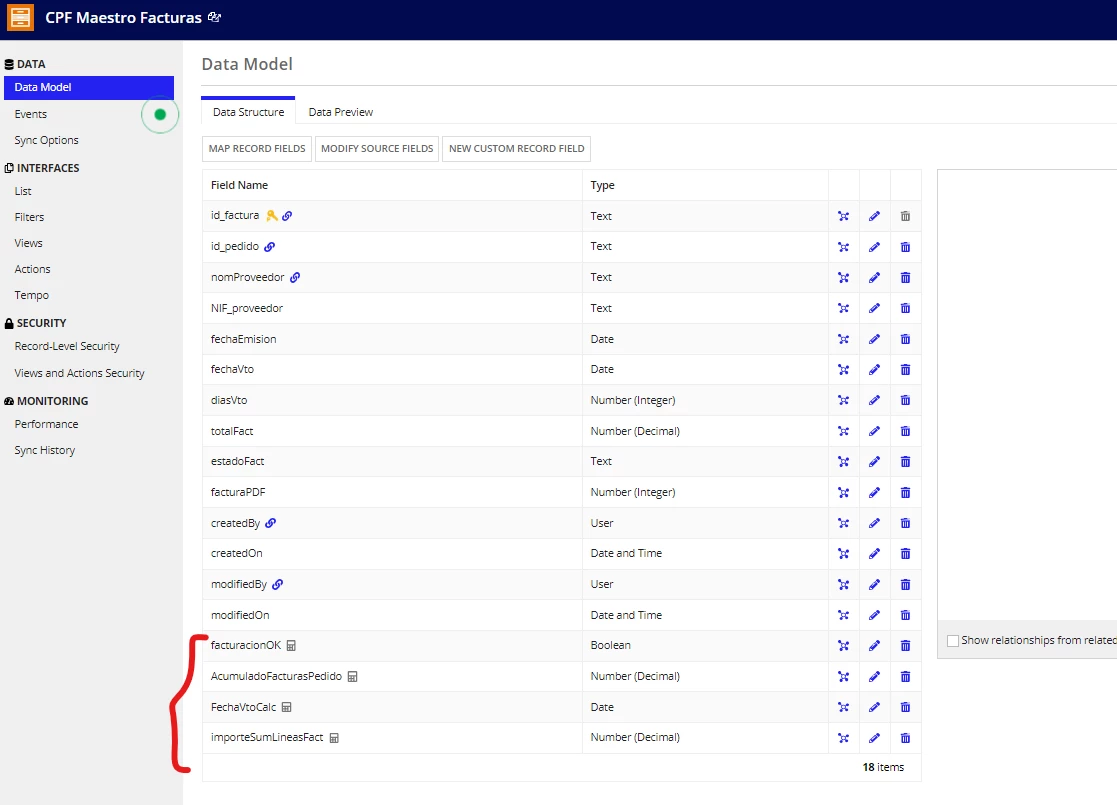The image size is (1117, 805).
Task: View relationships icon for createdBy row
Action: point(843,523)
